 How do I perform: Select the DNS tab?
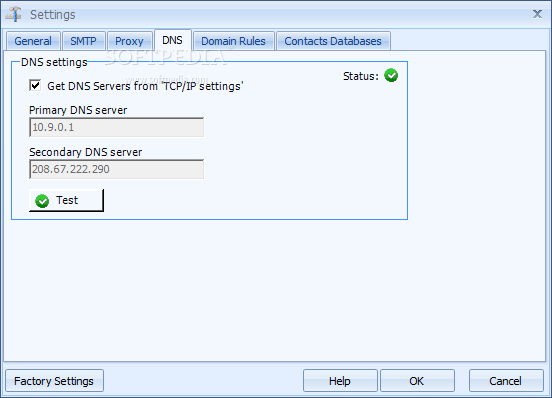(172, 40)
